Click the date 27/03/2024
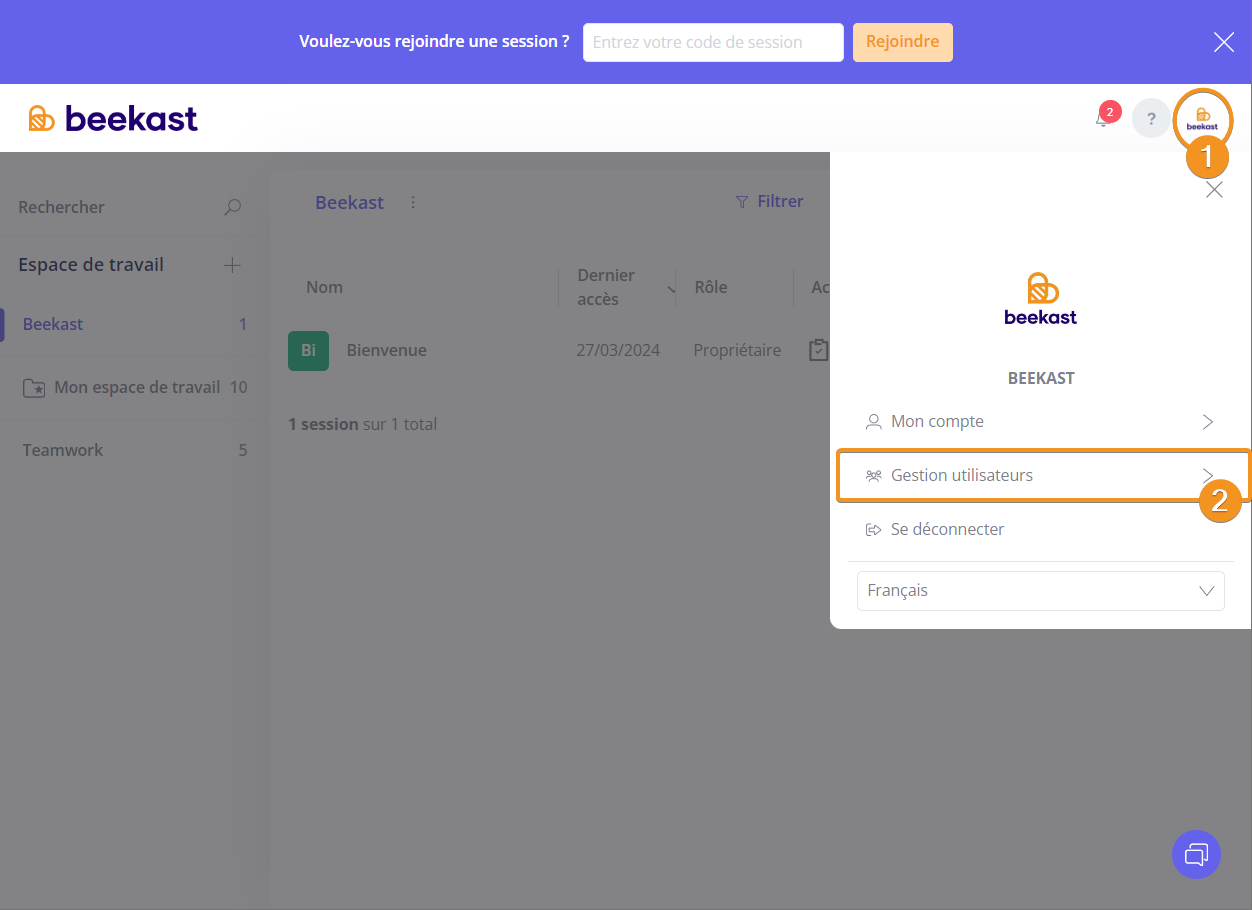Image resolution: width=1252 pixels, height=910 pixels. (618, 350)
